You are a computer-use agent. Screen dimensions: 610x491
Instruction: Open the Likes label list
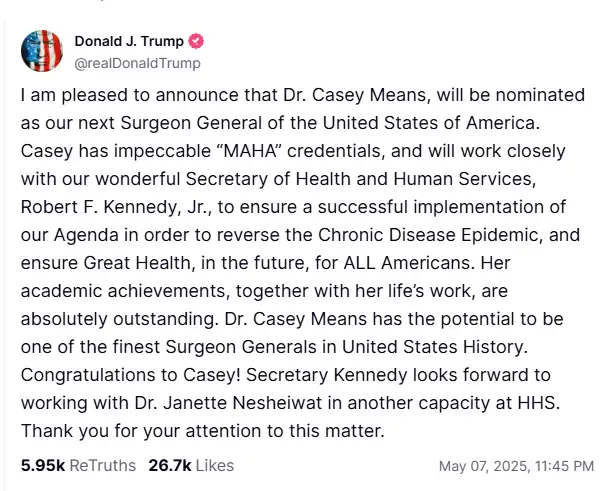pyautogui.click(x=215, y=465)
